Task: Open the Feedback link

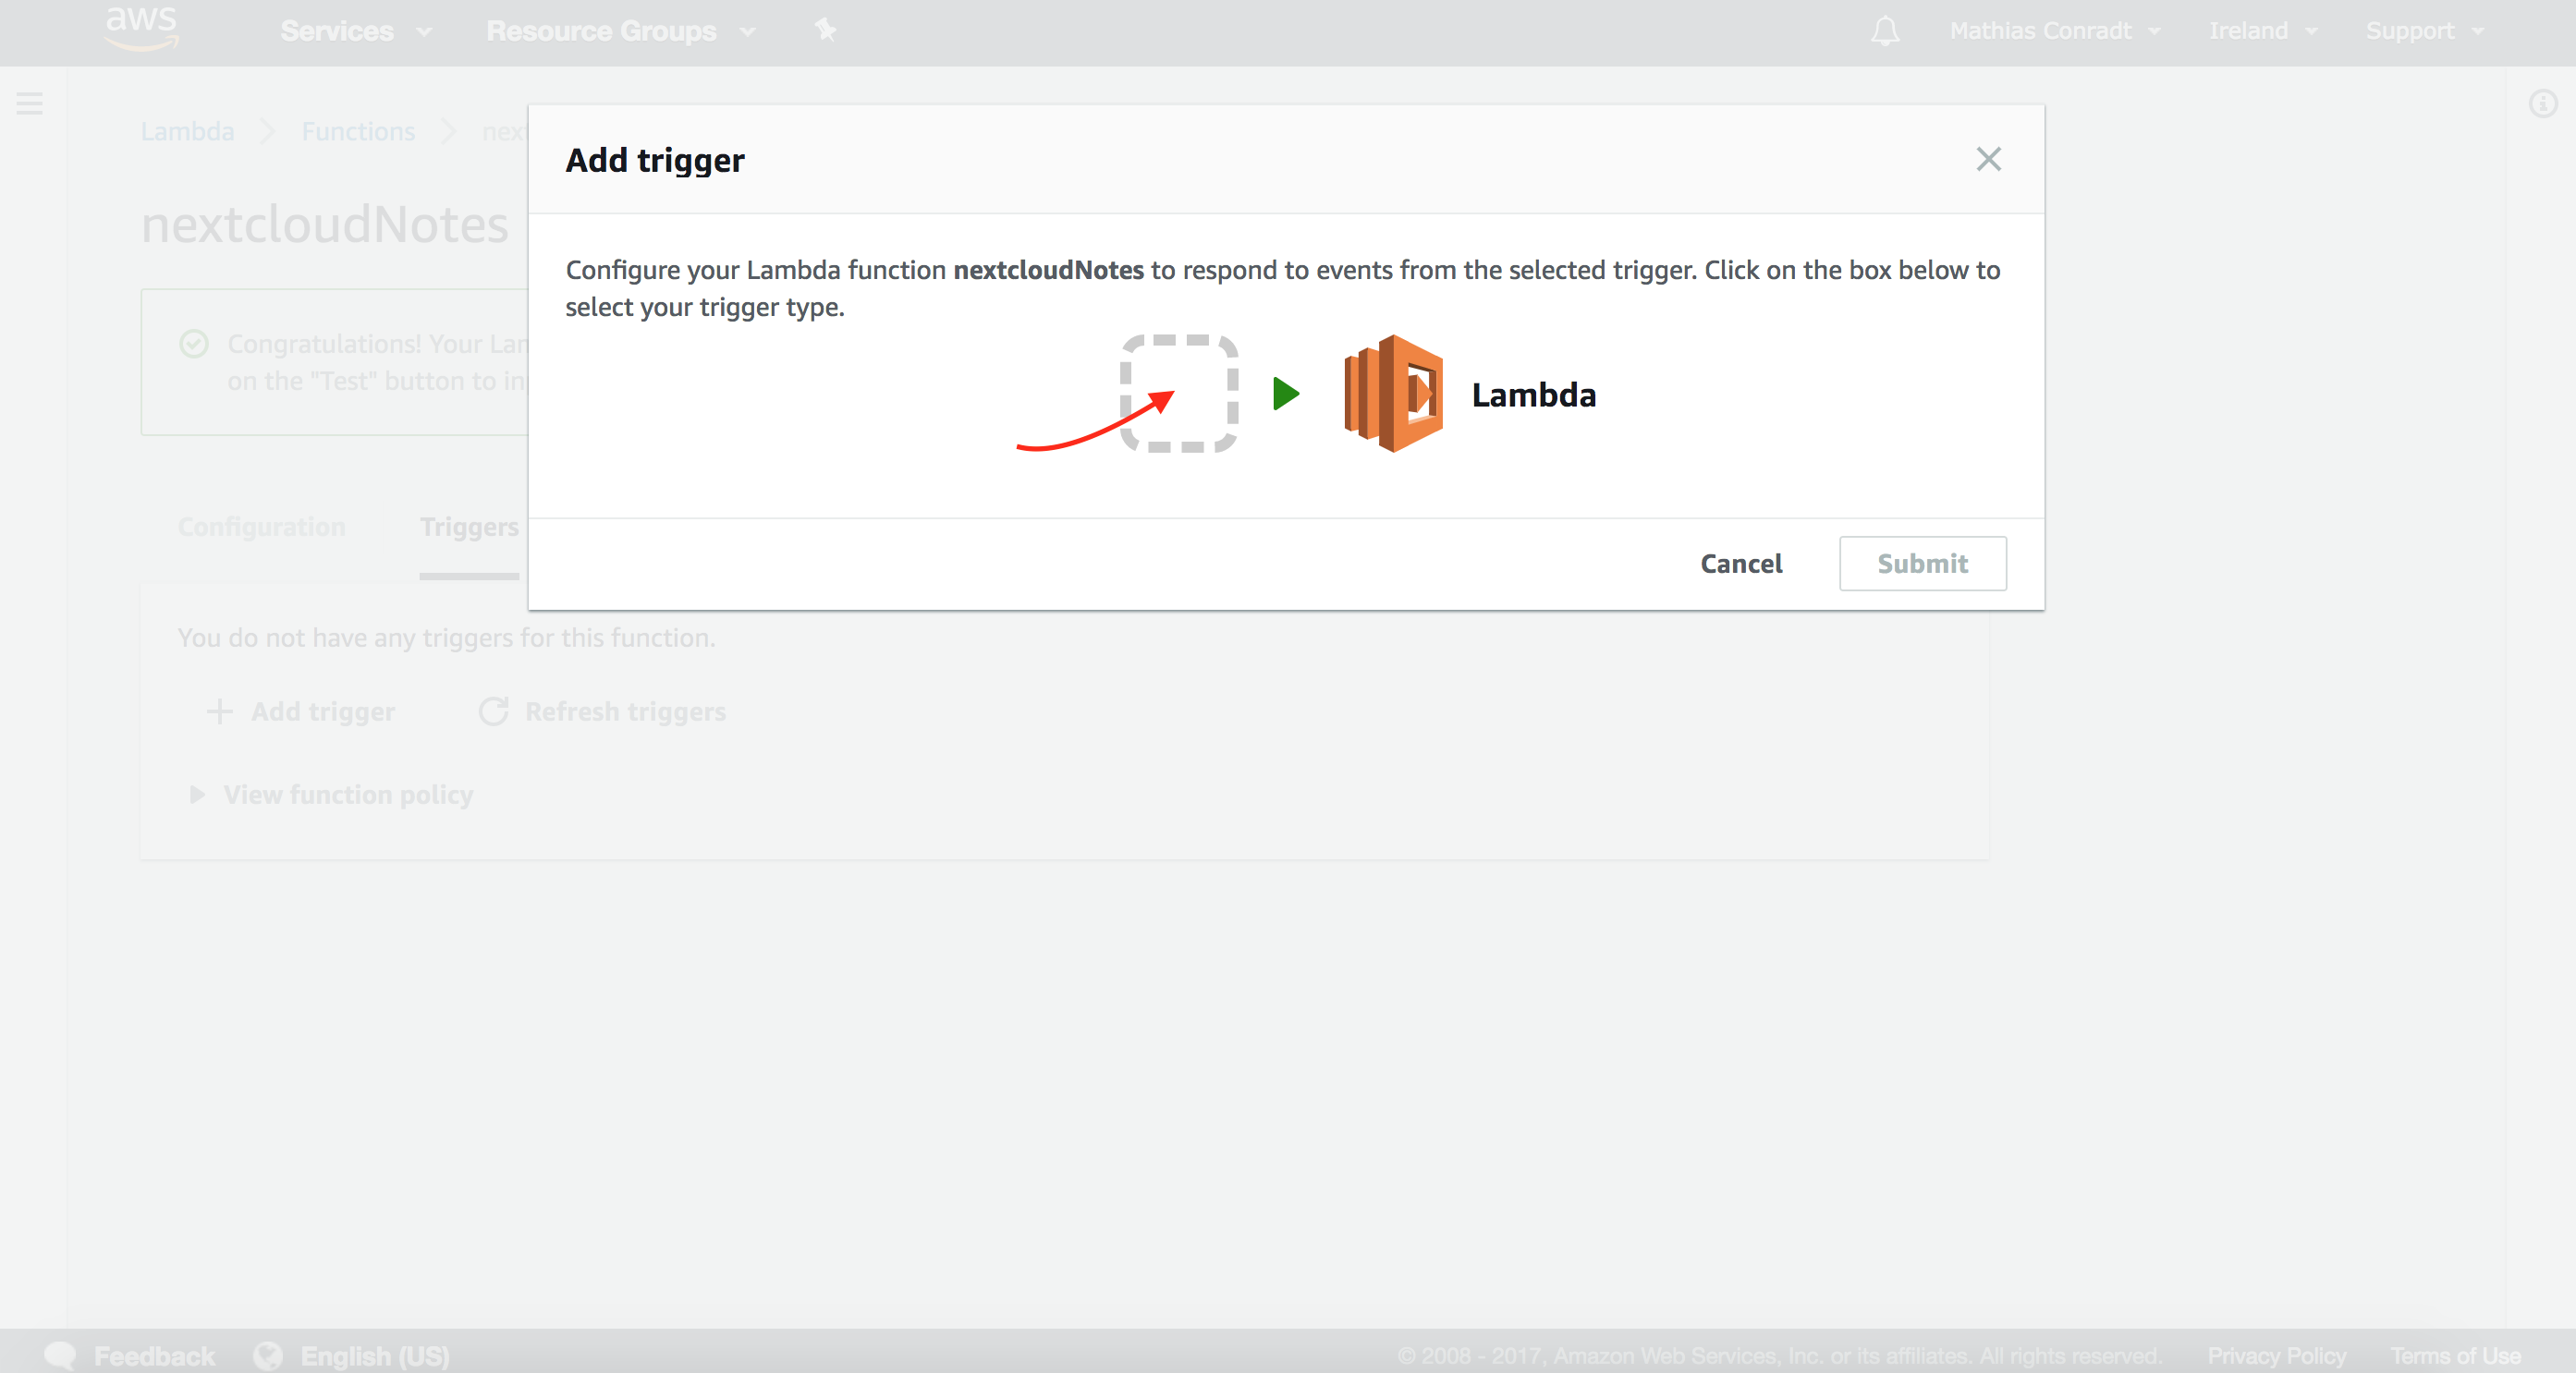Action: (x=130, y=1355)
